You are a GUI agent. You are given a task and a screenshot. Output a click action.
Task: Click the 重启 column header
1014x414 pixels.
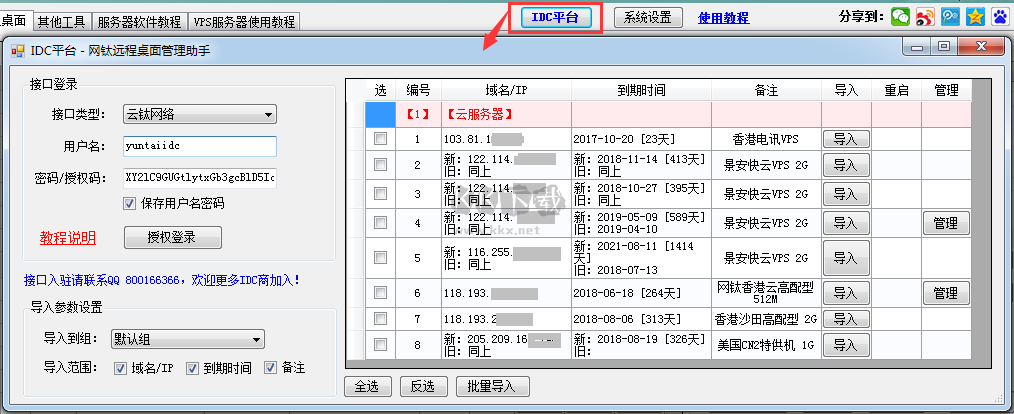pos(896,91)
